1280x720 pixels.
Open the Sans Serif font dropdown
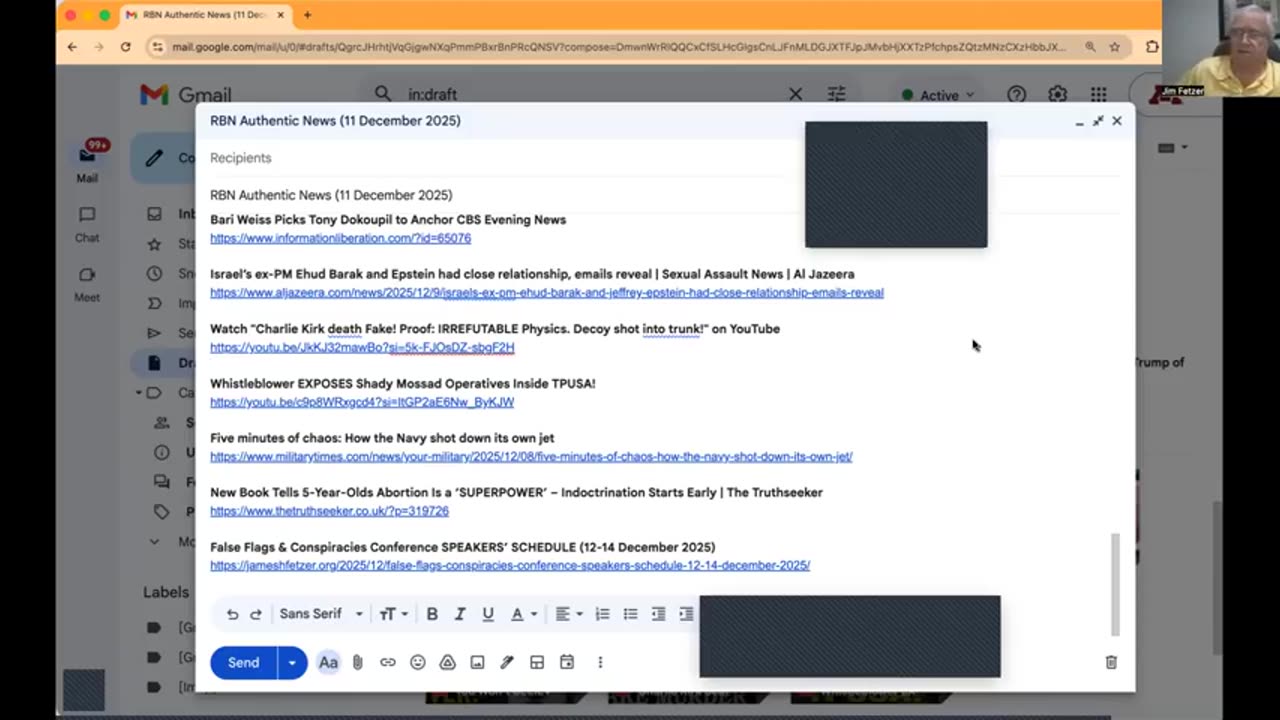pyautogui.click(x=320, y=614)
